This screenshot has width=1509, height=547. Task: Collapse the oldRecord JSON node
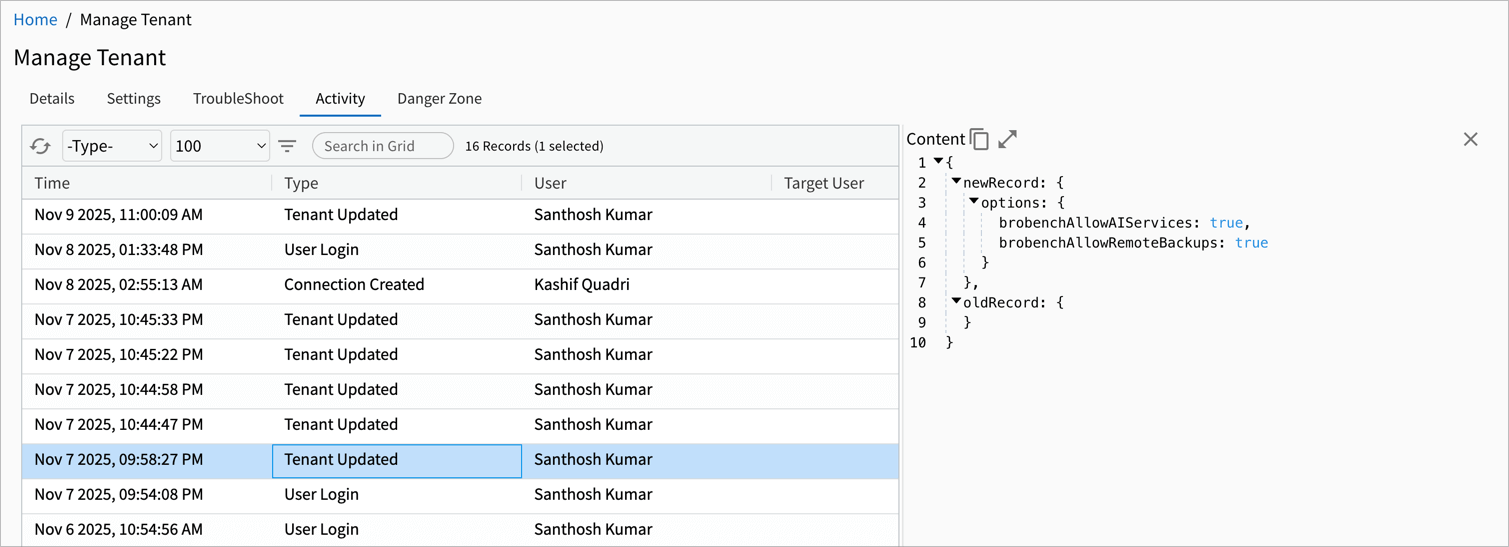[956, 301]
